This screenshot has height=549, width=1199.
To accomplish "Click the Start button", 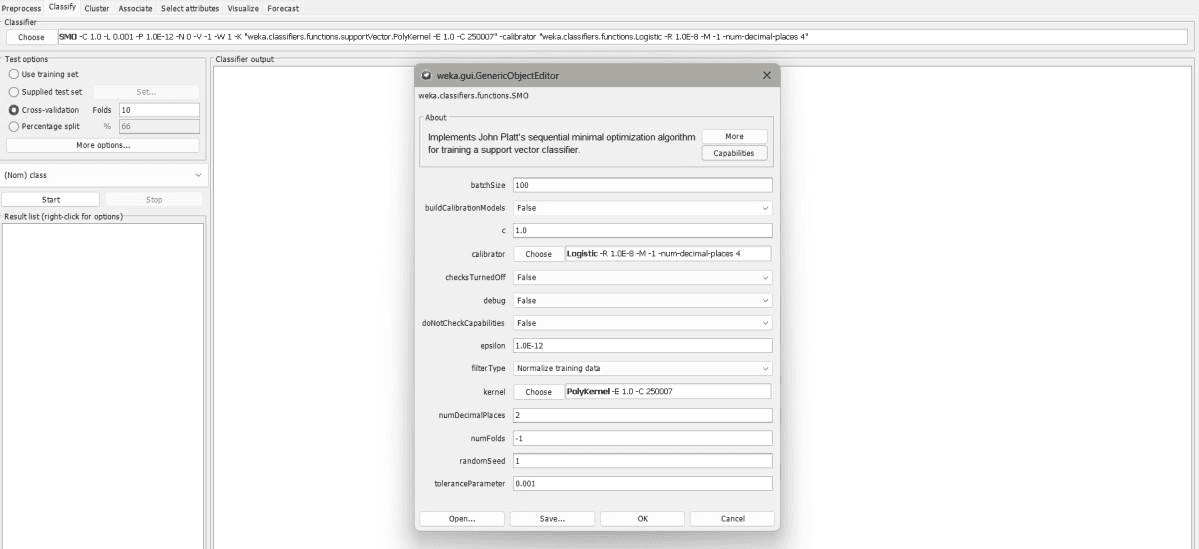I will point(50,200).
